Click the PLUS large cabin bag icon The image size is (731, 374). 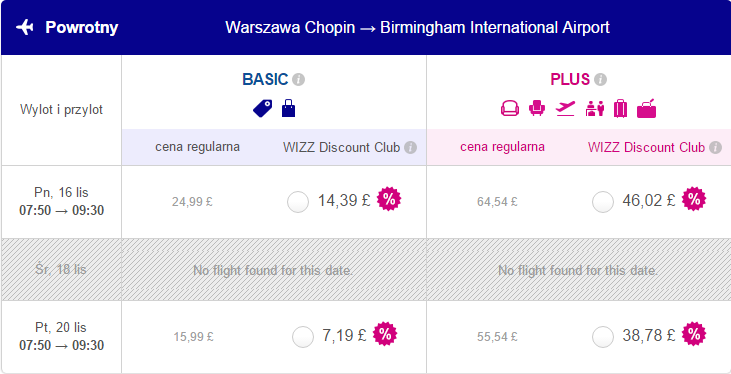646,109
